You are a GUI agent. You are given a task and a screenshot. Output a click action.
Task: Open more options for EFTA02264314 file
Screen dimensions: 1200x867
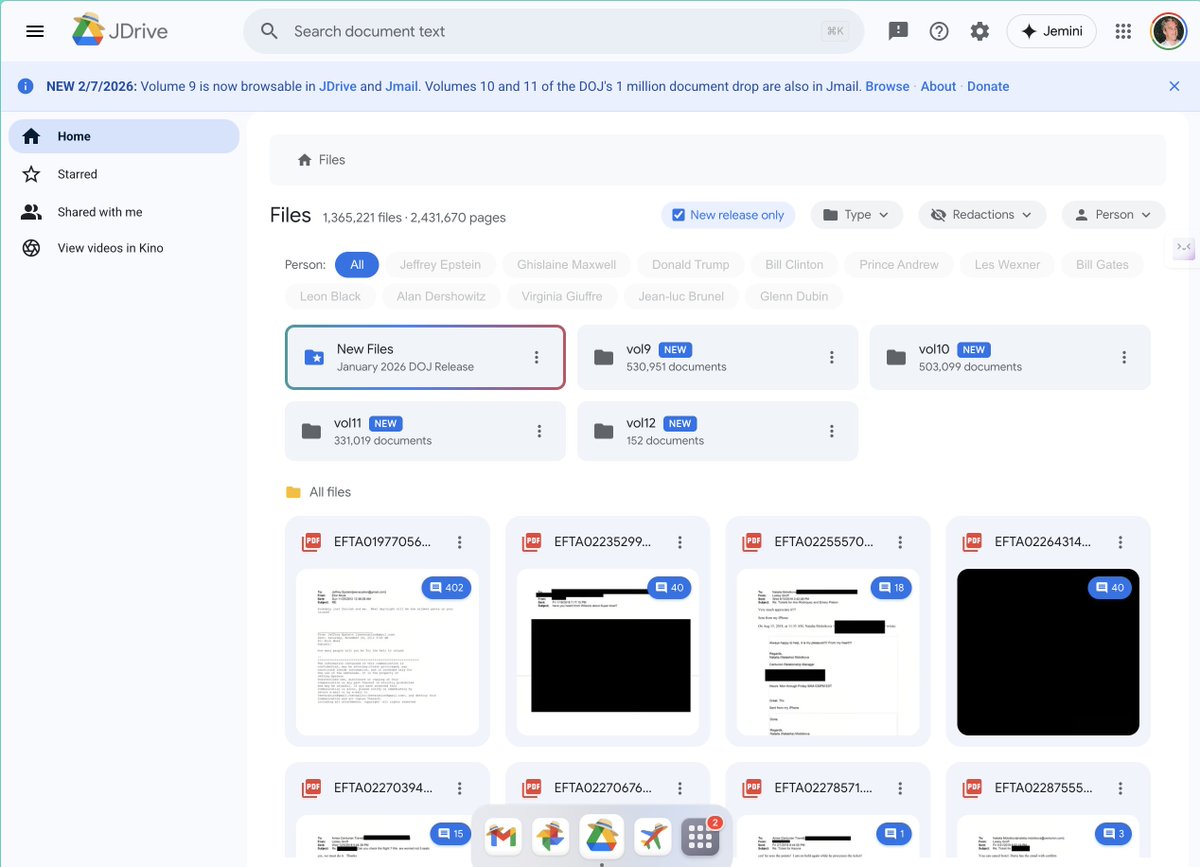click(1120, 542)
